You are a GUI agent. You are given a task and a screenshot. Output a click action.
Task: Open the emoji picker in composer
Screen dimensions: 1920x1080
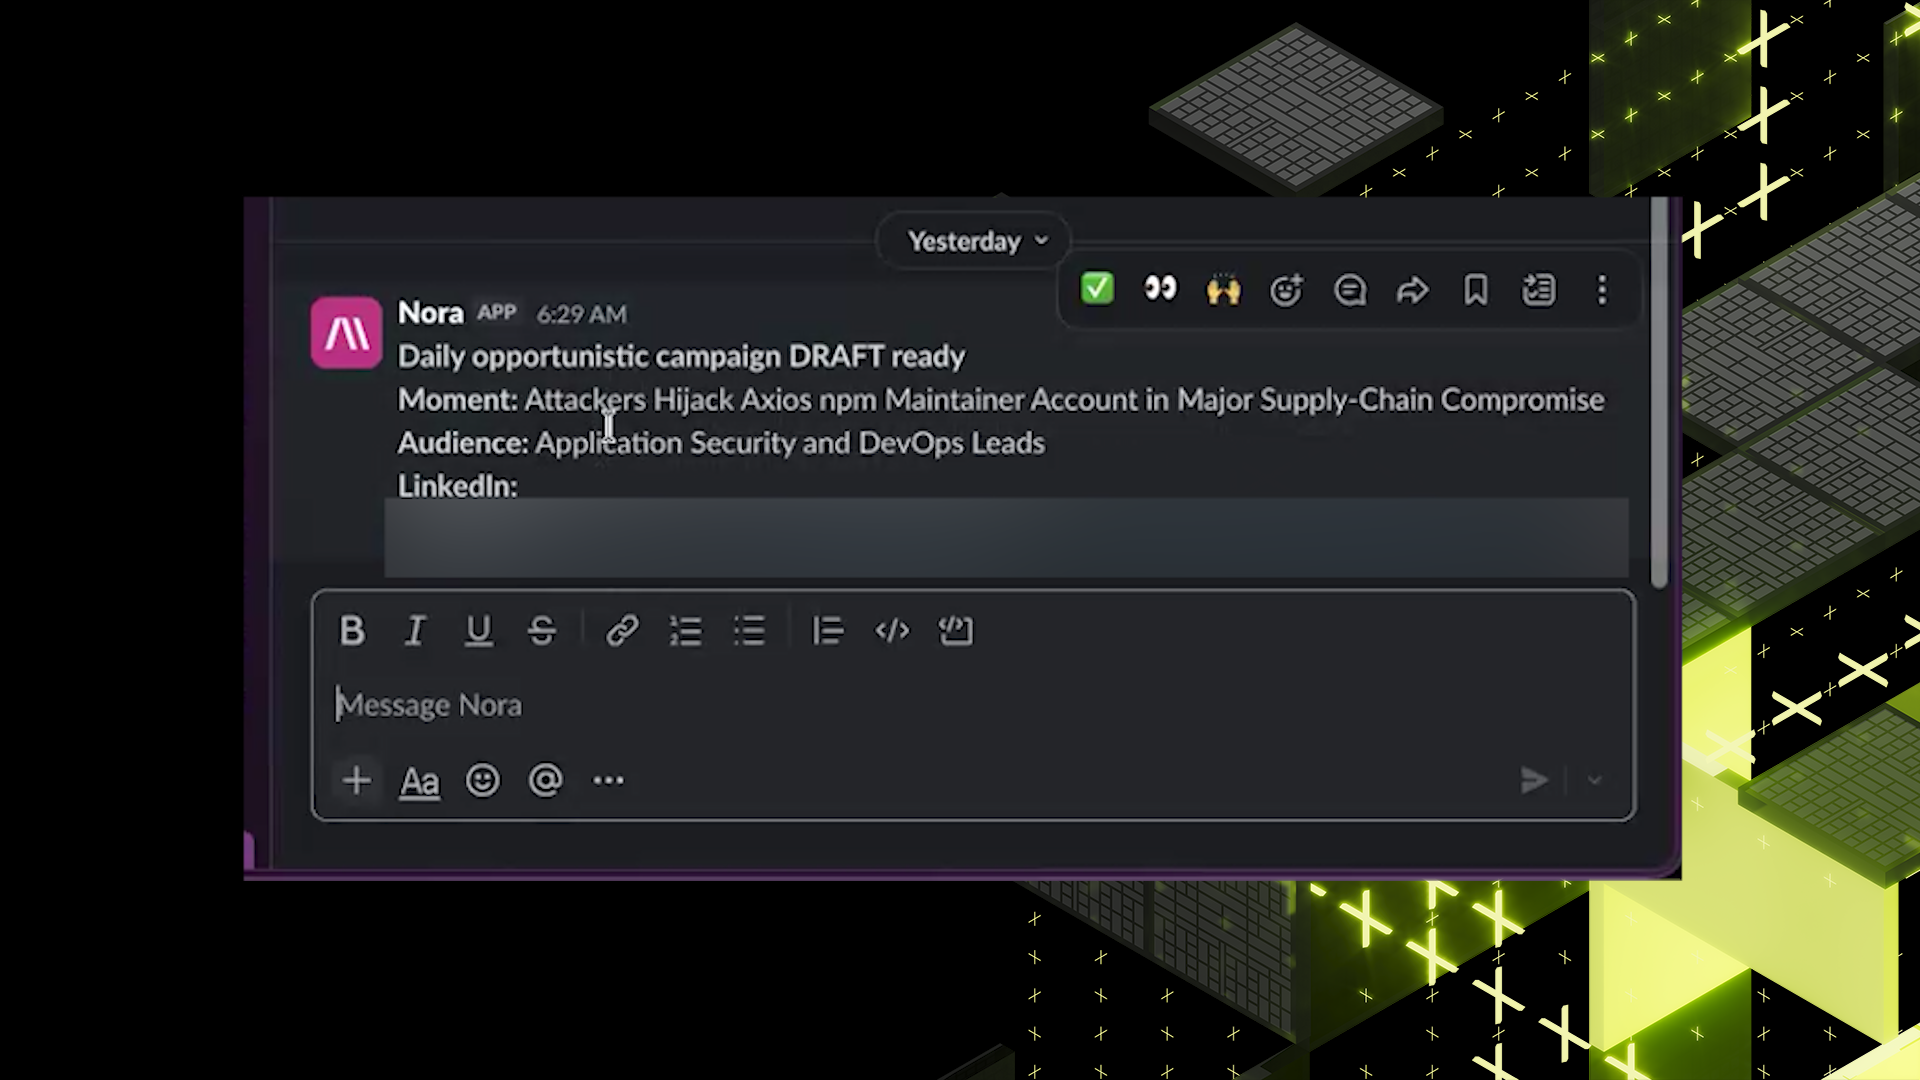(483, 780)
